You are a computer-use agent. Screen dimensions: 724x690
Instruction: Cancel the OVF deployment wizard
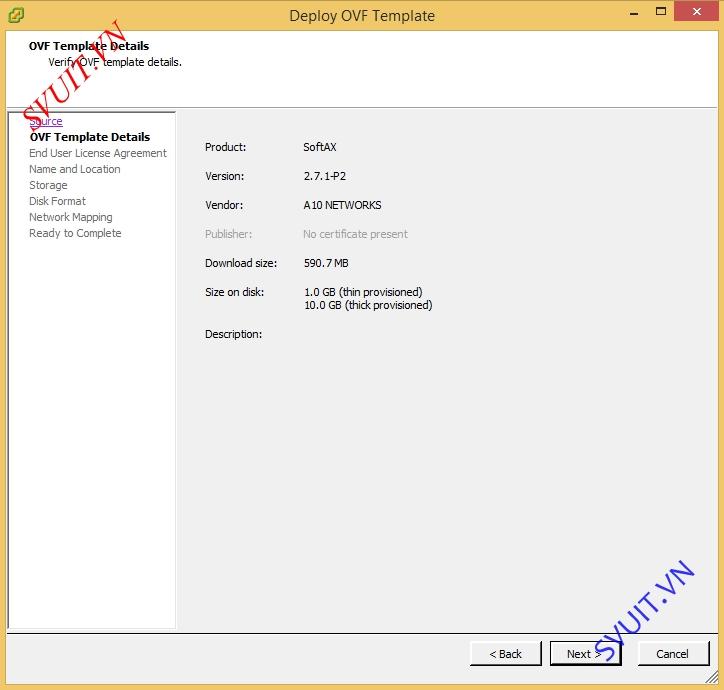[x=673, y=654]
